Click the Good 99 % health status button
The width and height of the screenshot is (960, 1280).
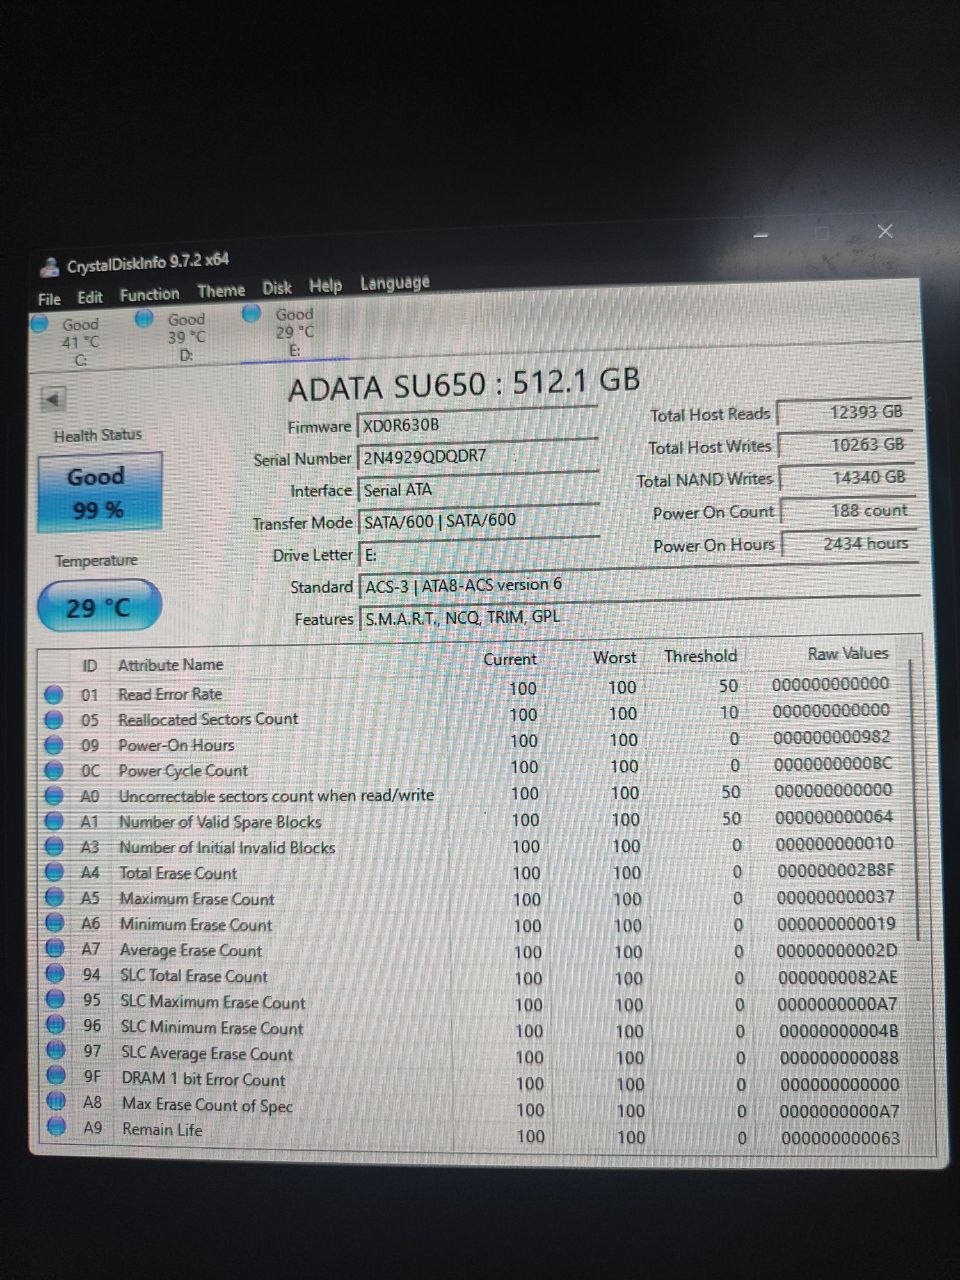[x=98, y=492]
